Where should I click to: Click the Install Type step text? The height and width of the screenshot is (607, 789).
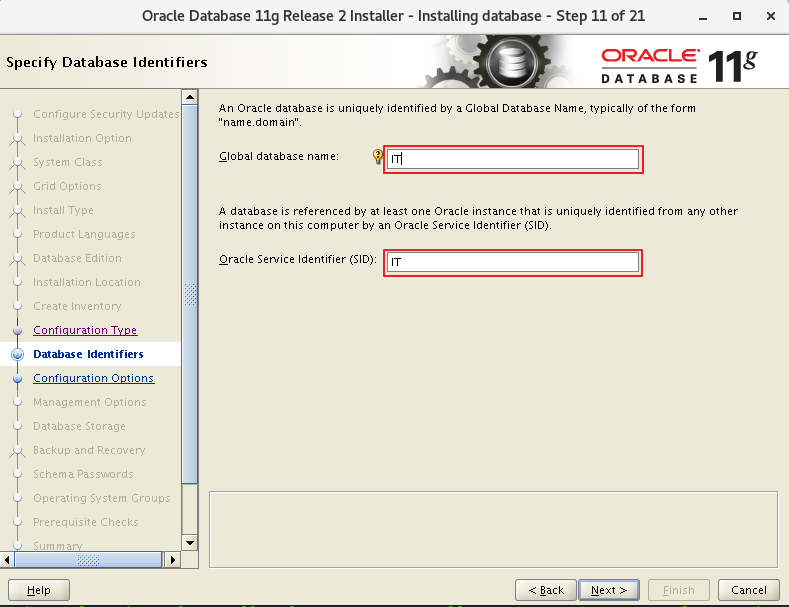[63, 210]
